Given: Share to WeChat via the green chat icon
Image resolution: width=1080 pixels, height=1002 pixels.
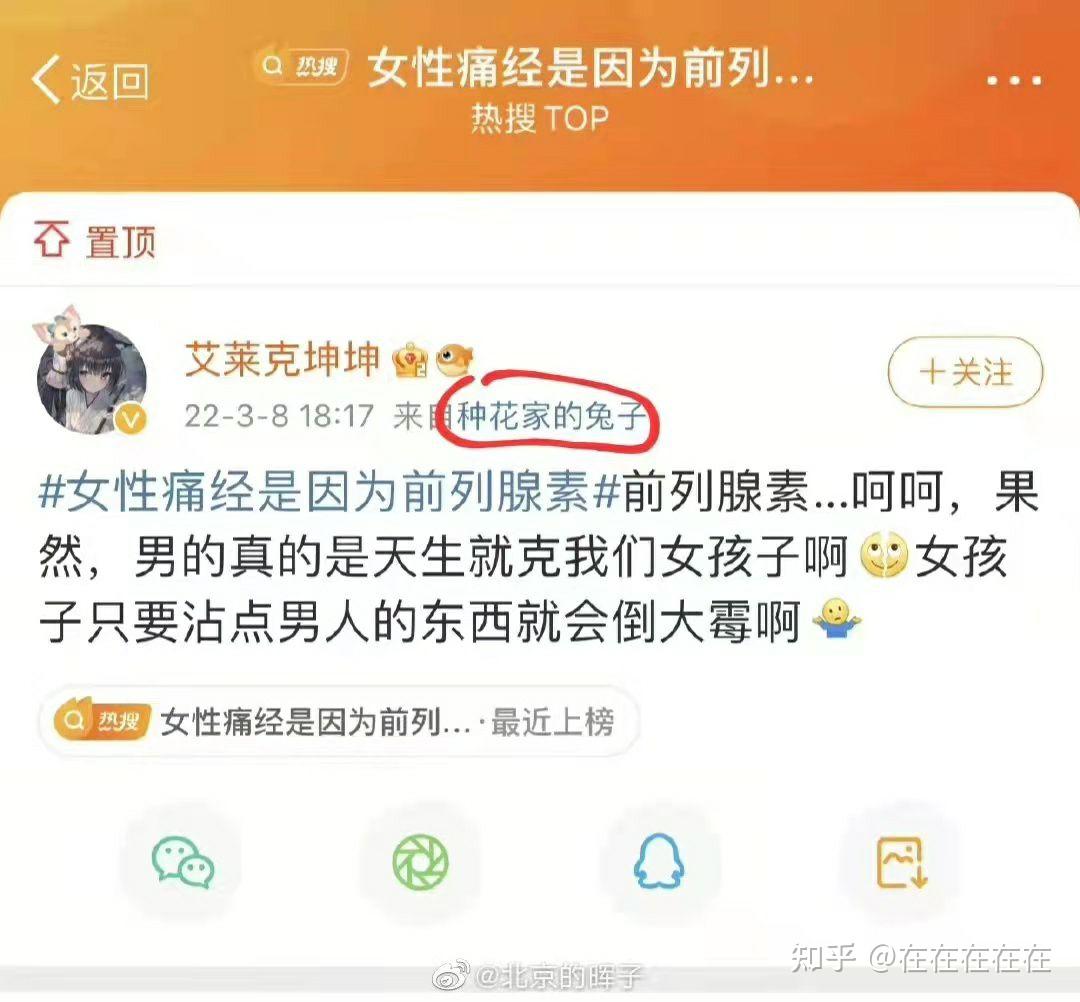Looking at the screenshot, I should pyautogui.click(x=183, y=862).
